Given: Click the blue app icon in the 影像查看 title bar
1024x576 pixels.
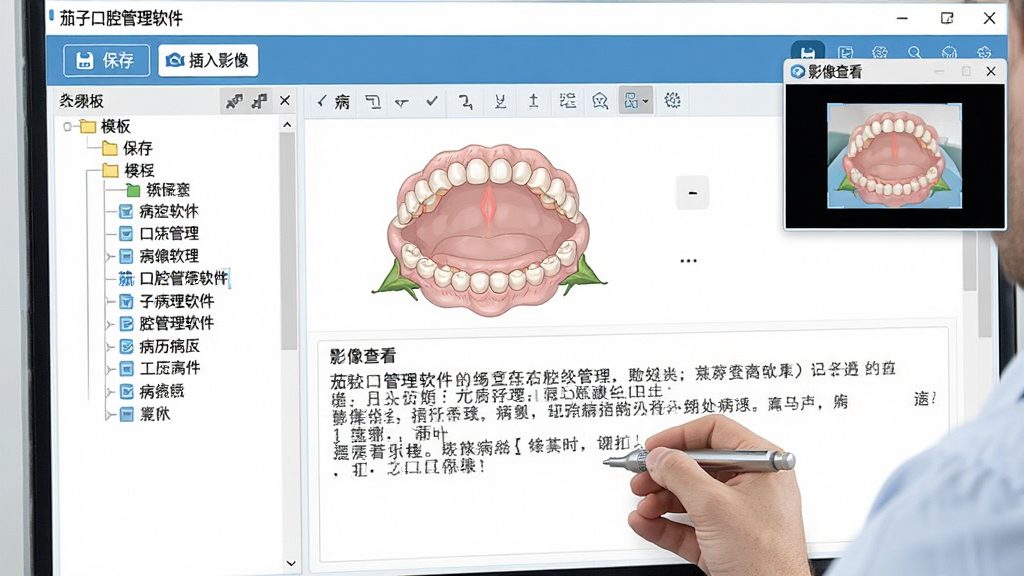Looking at the screenshot, I should (797, 72).
